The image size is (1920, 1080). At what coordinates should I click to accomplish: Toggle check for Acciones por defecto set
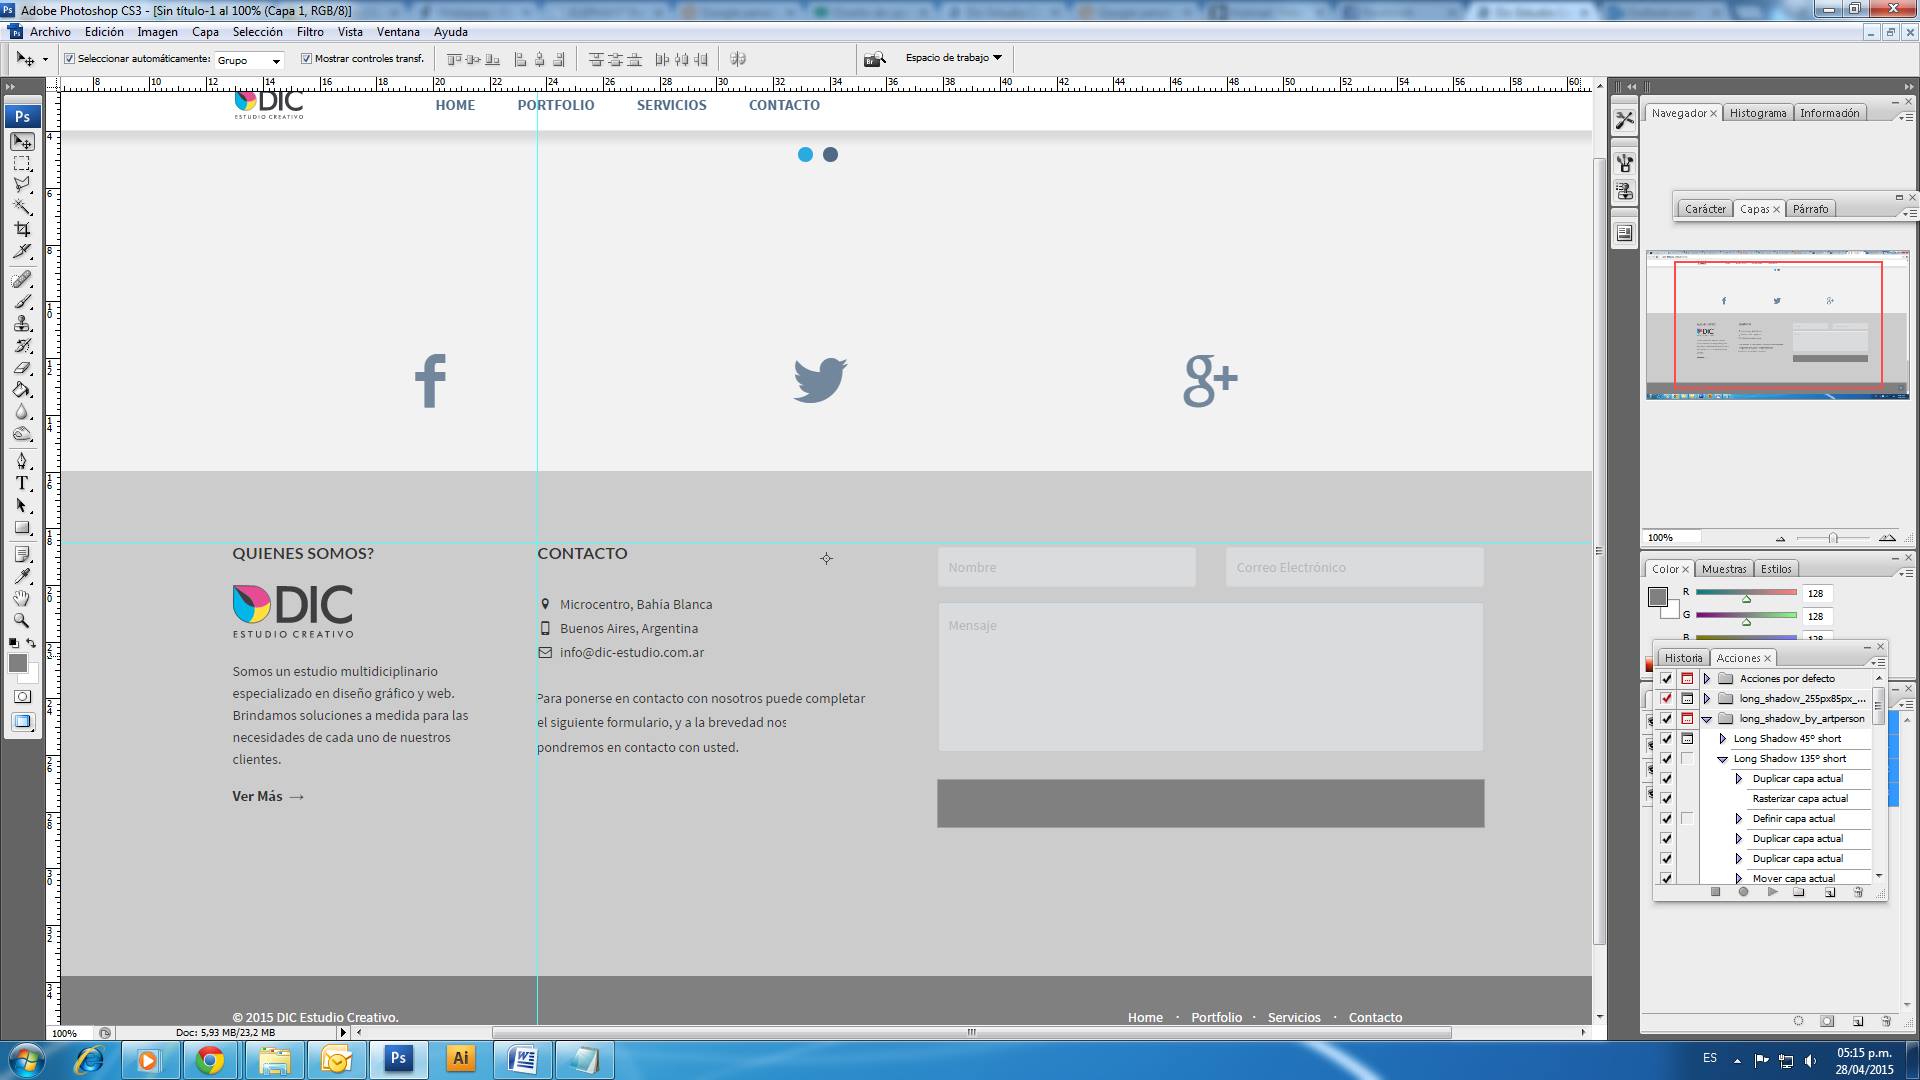pos(1666,679)
